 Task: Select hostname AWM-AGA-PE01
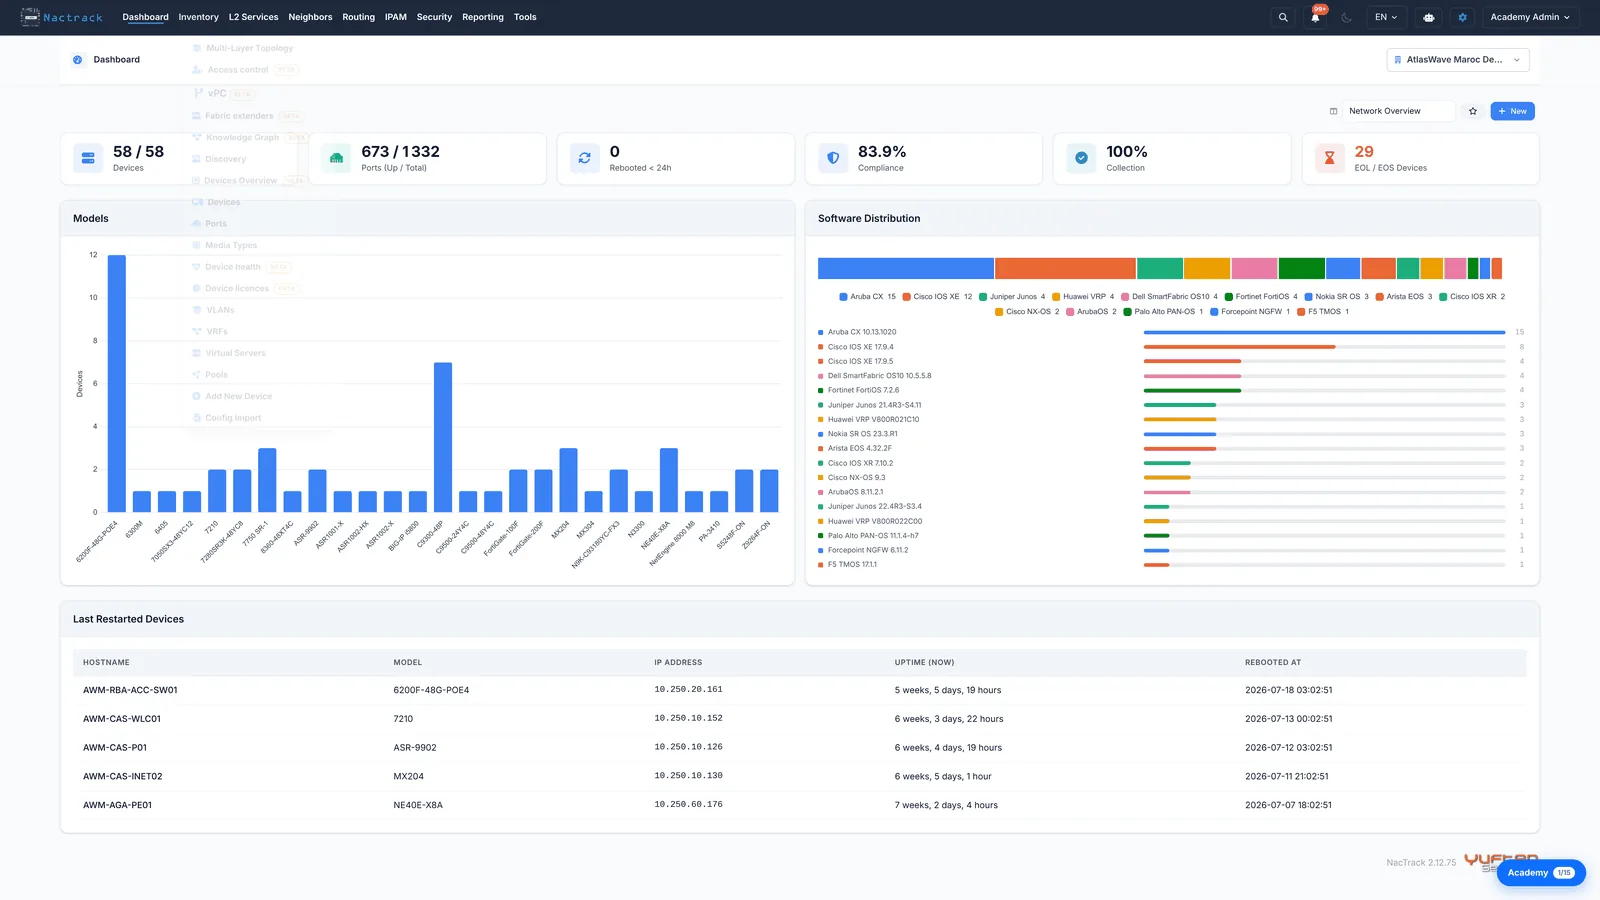coord(118,805)
